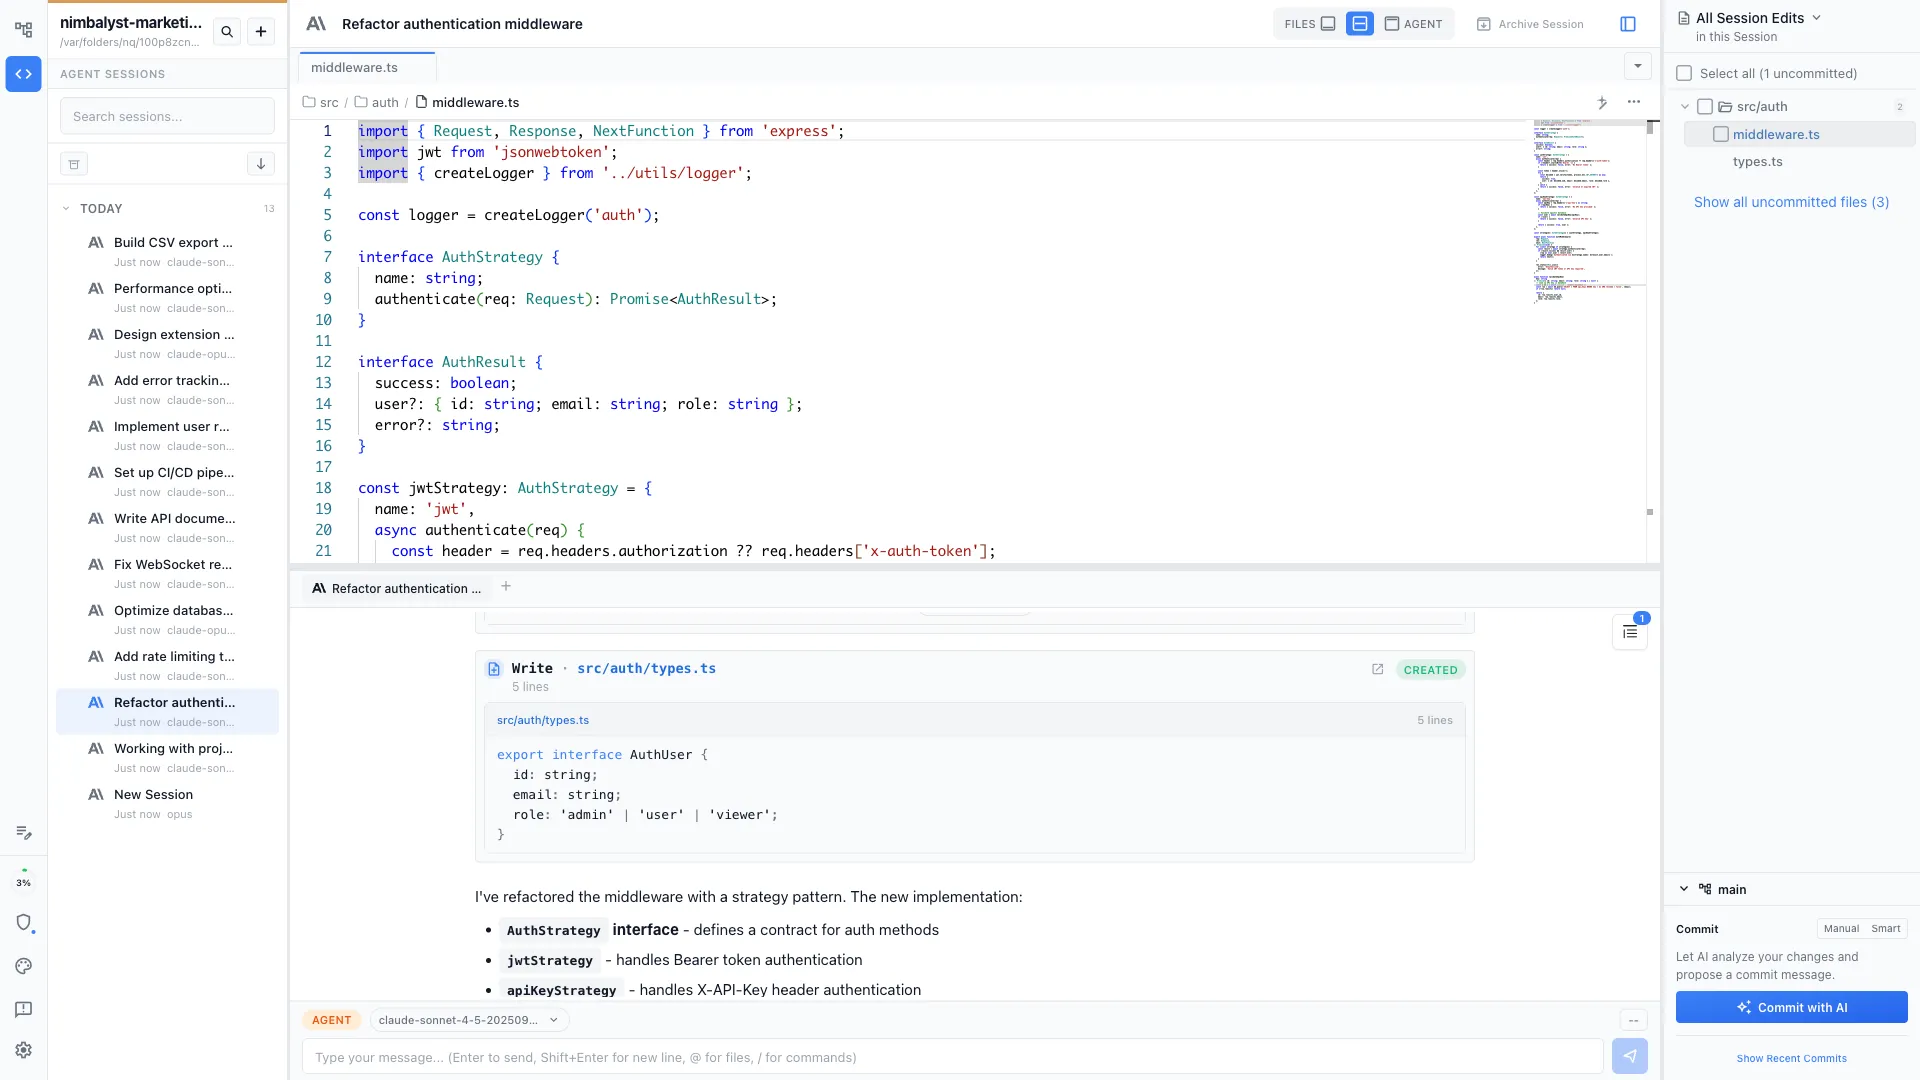
Task: Open the theme palette icon in left rail
Action: (24, 966)
